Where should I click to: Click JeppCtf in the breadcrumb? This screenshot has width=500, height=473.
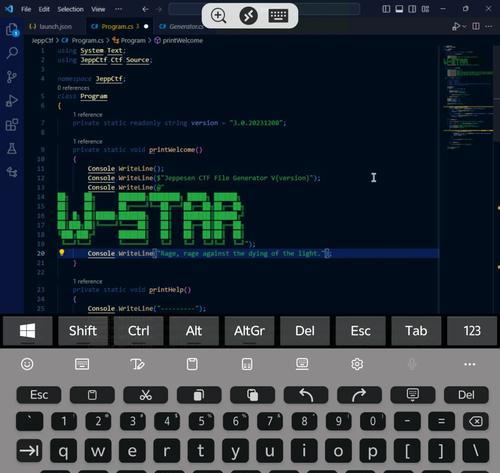coord(42,40)
